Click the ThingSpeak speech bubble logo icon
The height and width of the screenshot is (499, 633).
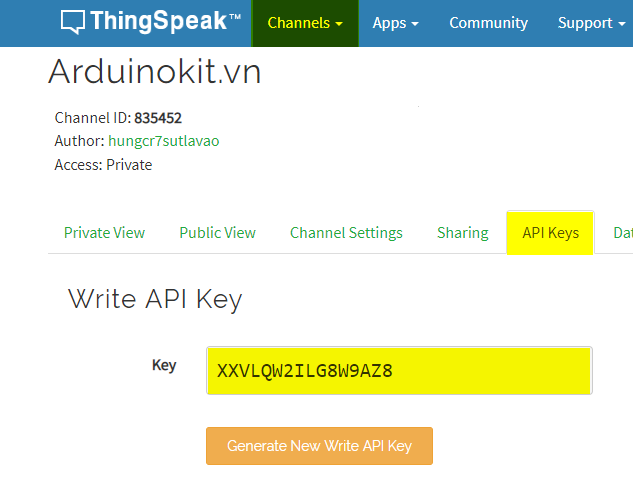pos(73,22)
